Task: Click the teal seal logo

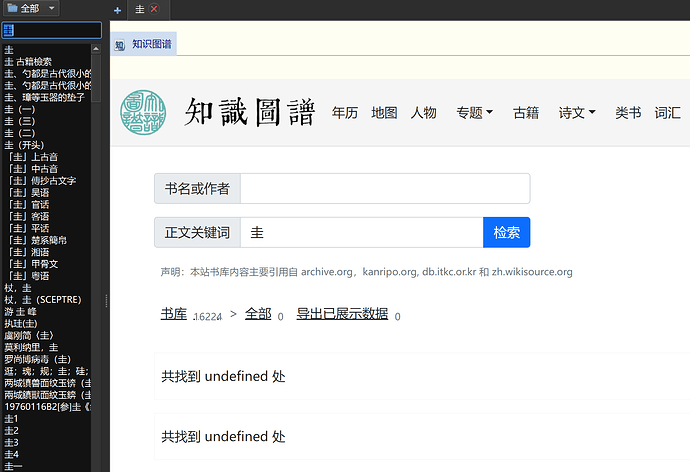Action: click(x=143, y=112)
